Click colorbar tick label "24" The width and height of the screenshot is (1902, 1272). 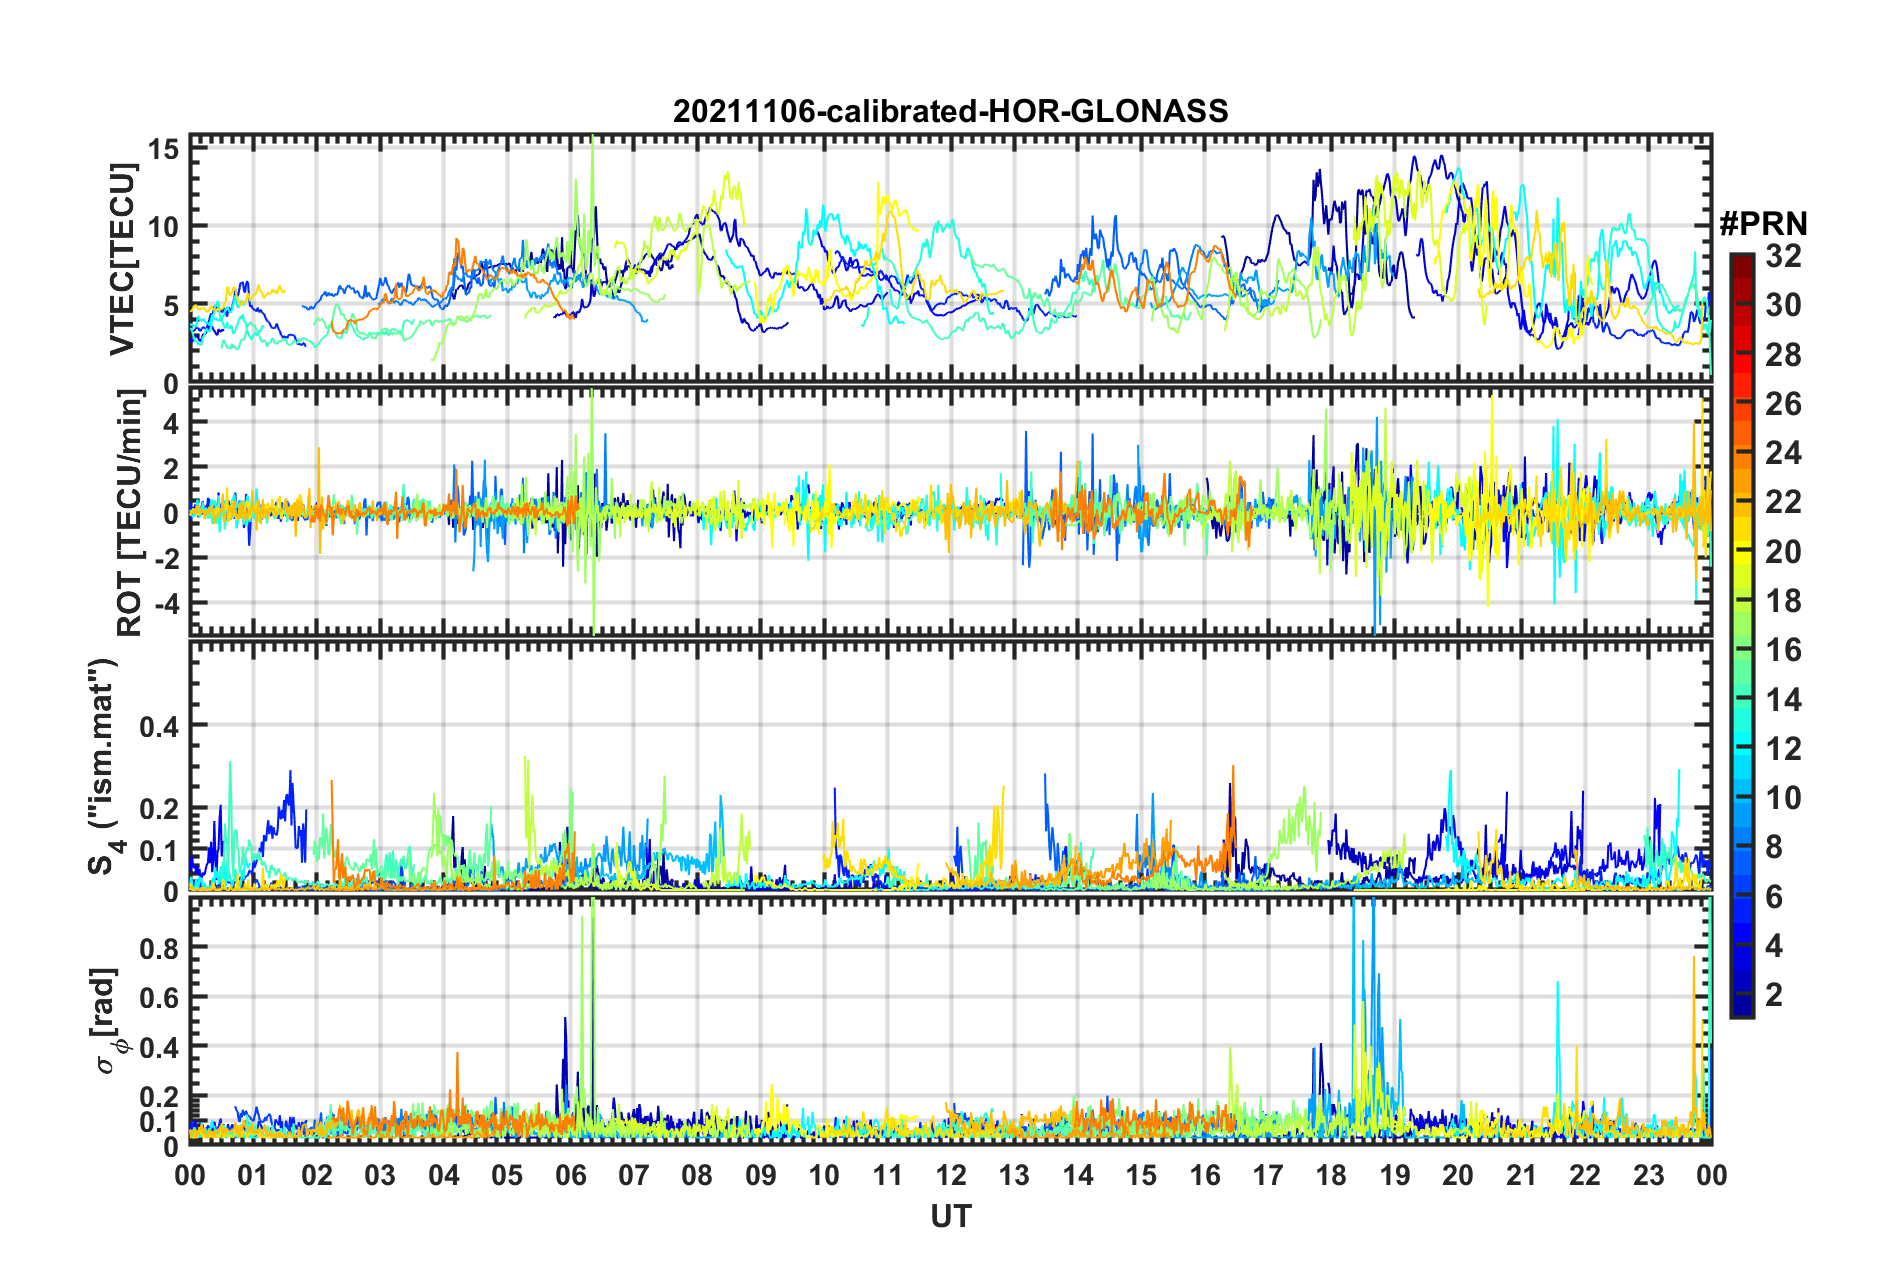coord(1783,453)
